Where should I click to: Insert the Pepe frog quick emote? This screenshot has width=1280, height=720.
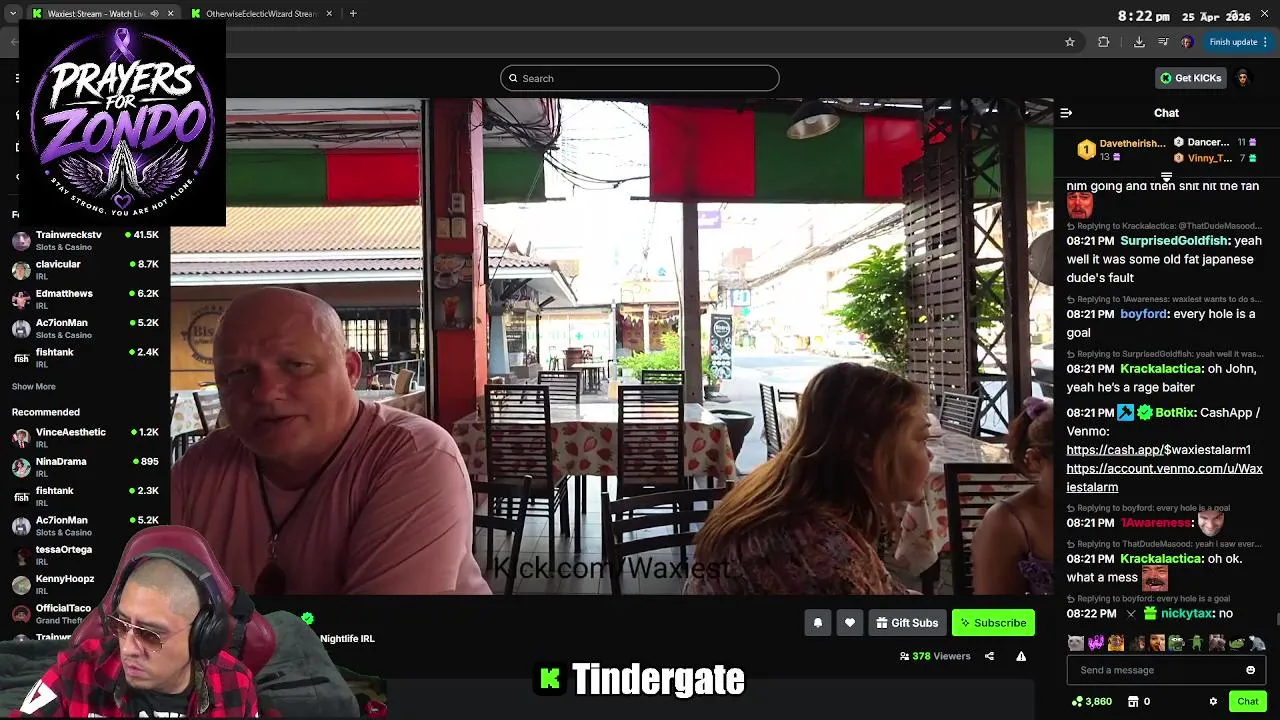(x=1176, y=643)
